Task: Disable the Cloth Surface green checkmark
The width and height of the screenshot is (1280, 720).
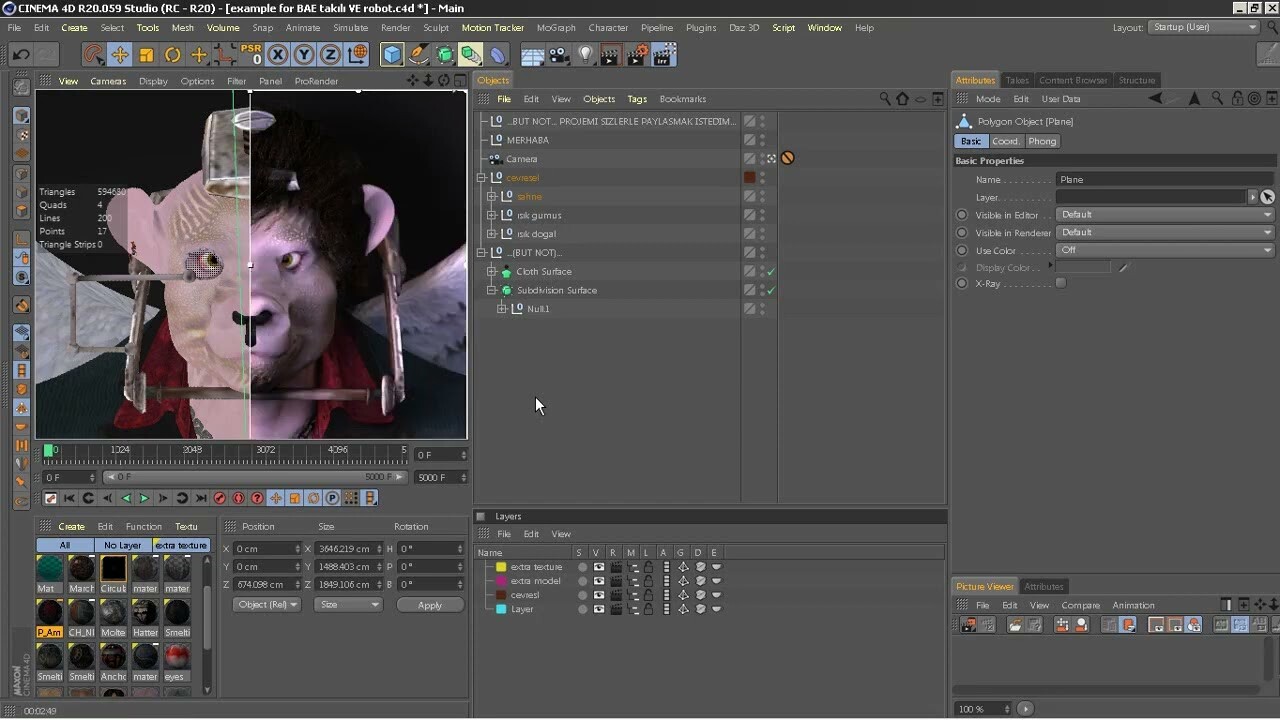Action: coord(770,271)
